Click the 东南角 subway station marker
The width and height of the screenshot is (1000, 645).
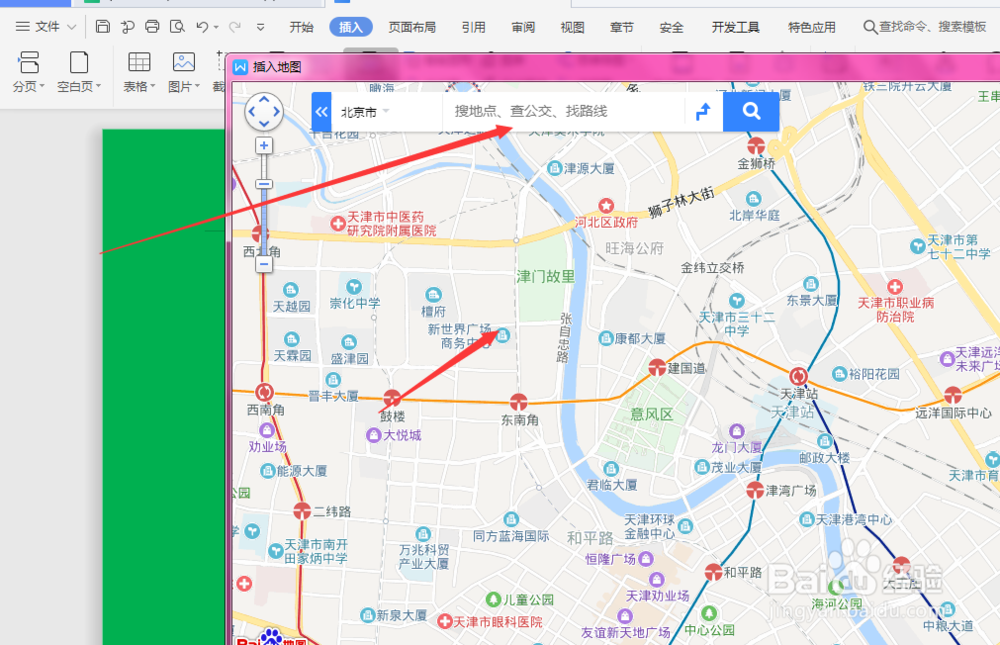click(x=518, y=401)
